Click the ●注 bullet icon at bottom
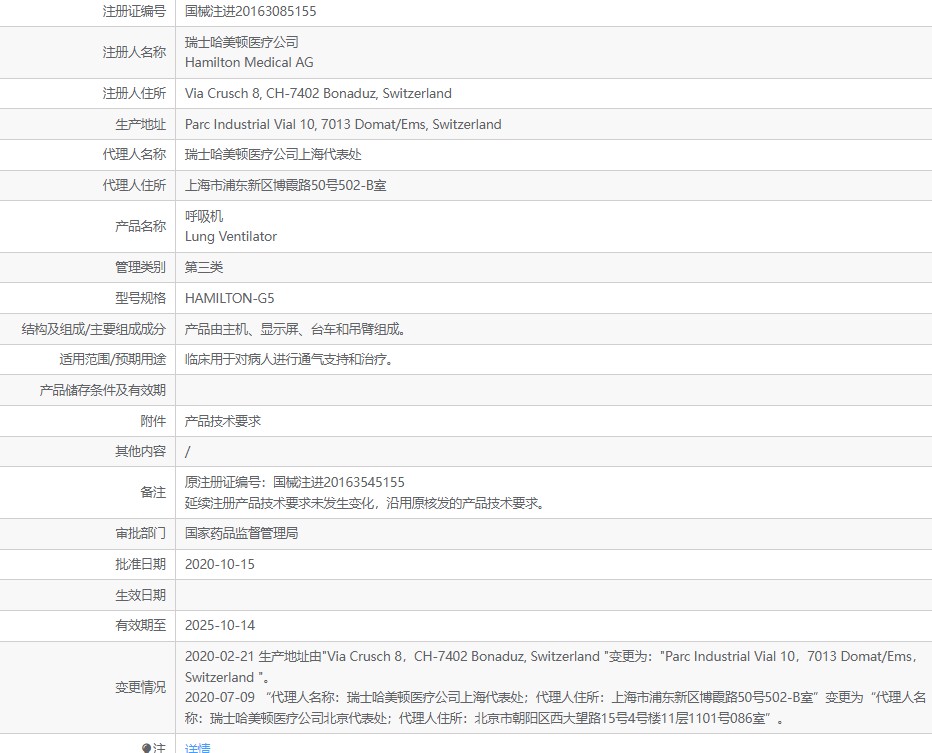The image size is (932, 753). [146, 748]
